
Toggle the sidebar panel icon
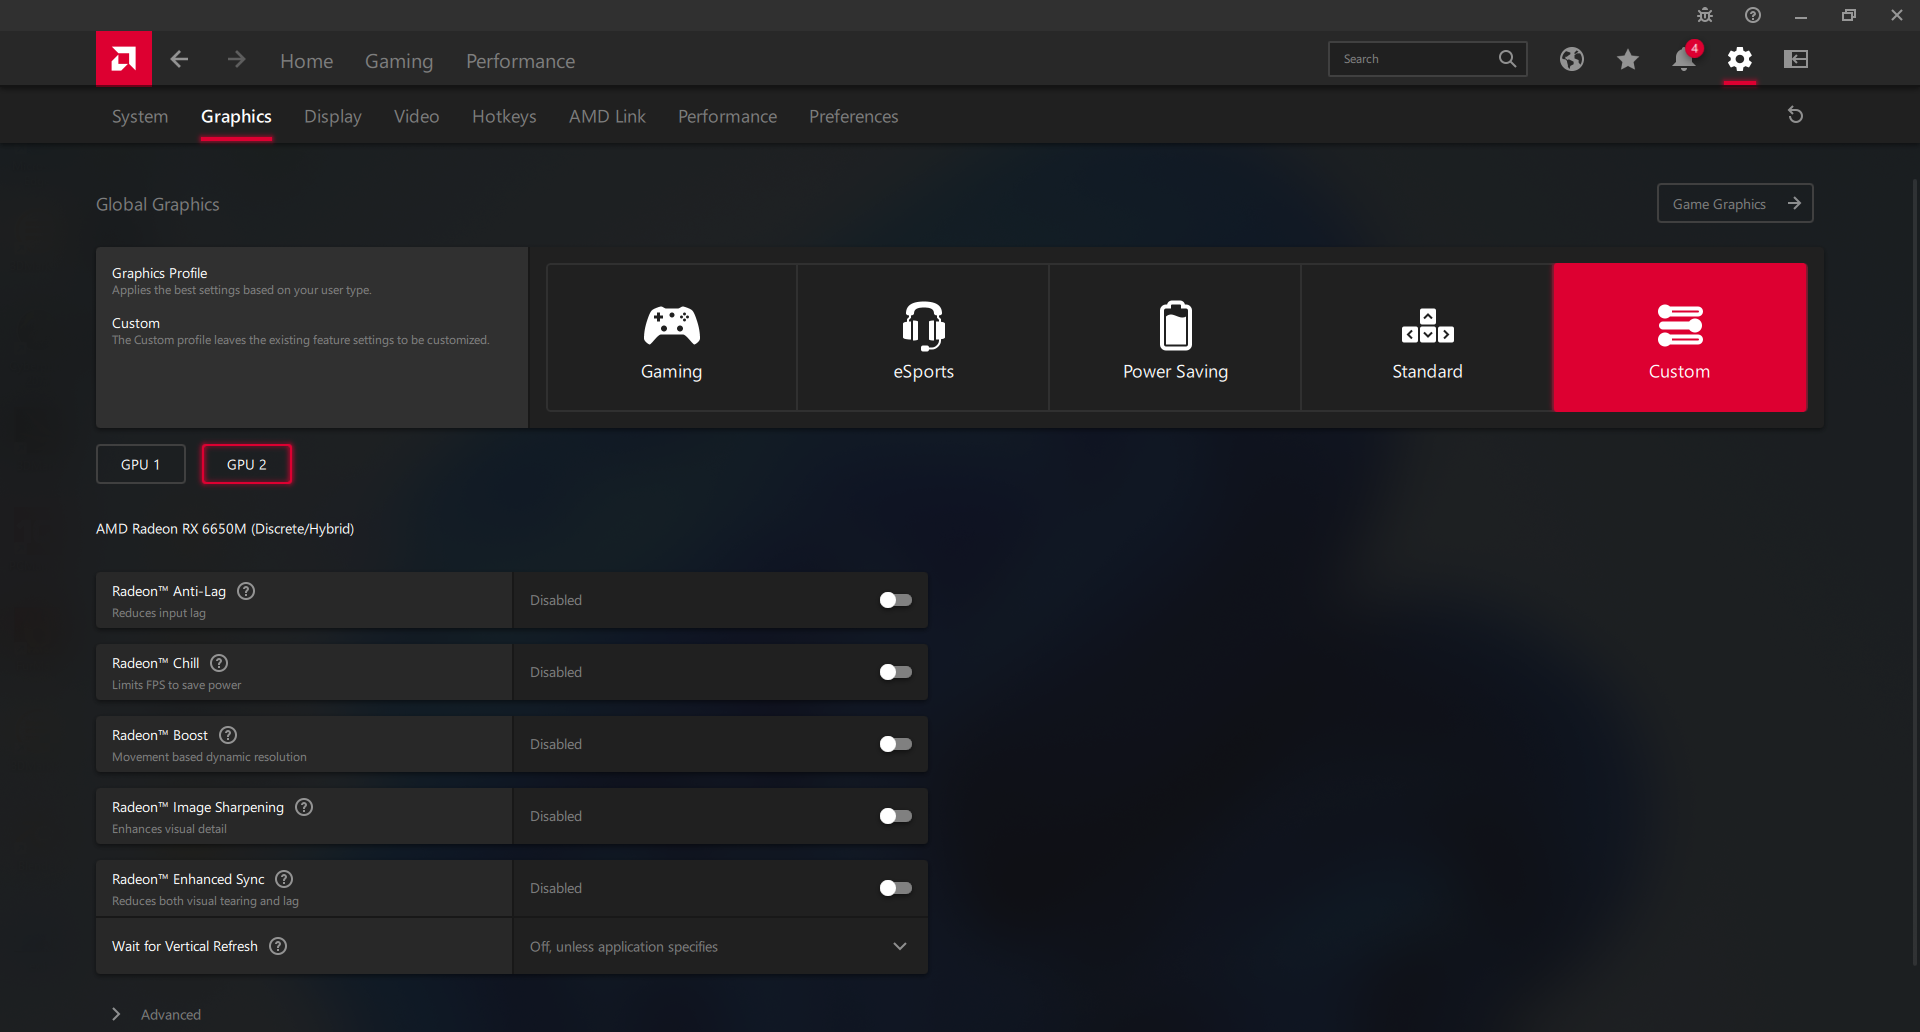pyautogui.click(x=1796, y=59)
